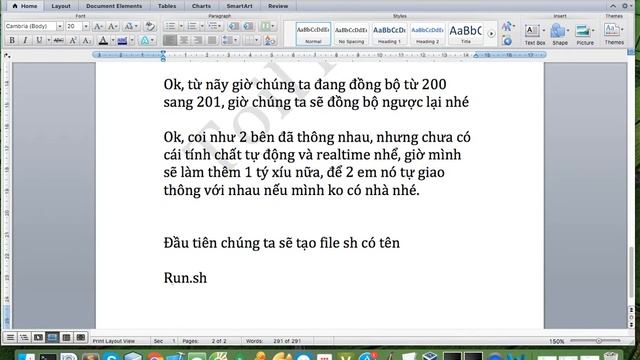Open the Review ribbon tab

tap(278, 6)
